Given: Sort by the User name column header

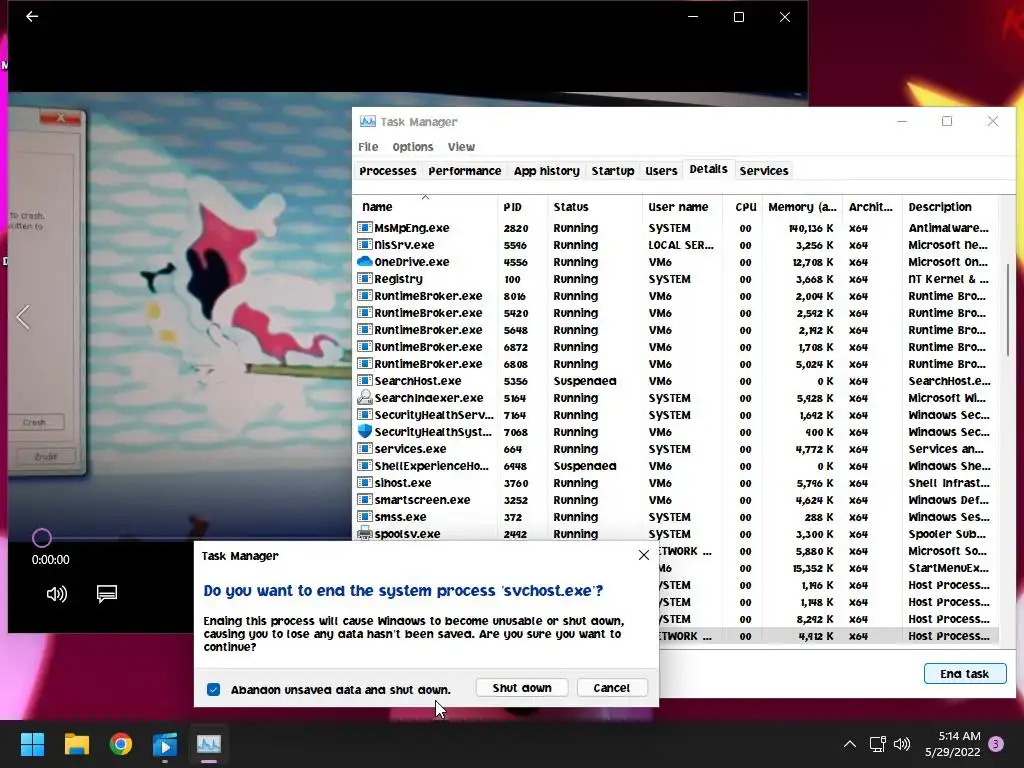Looking at the screenshot, I should [682, 207].
